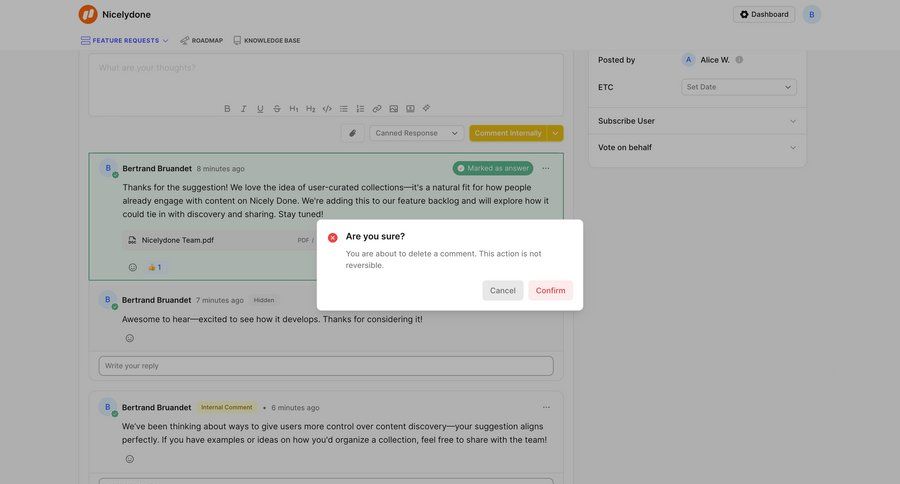
Task: Click '7 minutes ago' timestamp
Action: point(220,300)
